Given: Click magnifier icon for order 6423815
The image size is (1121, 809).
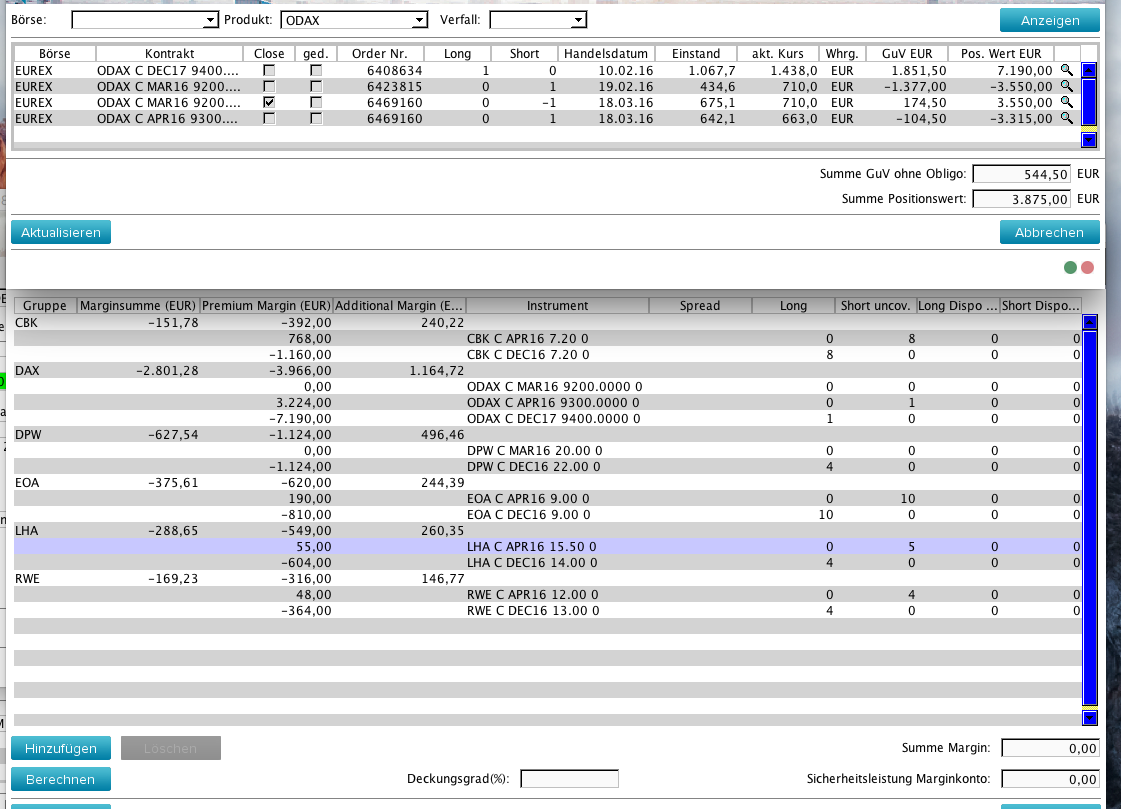Looking at the screenshot, I should pyautogui.click(x=1066, y=86).
